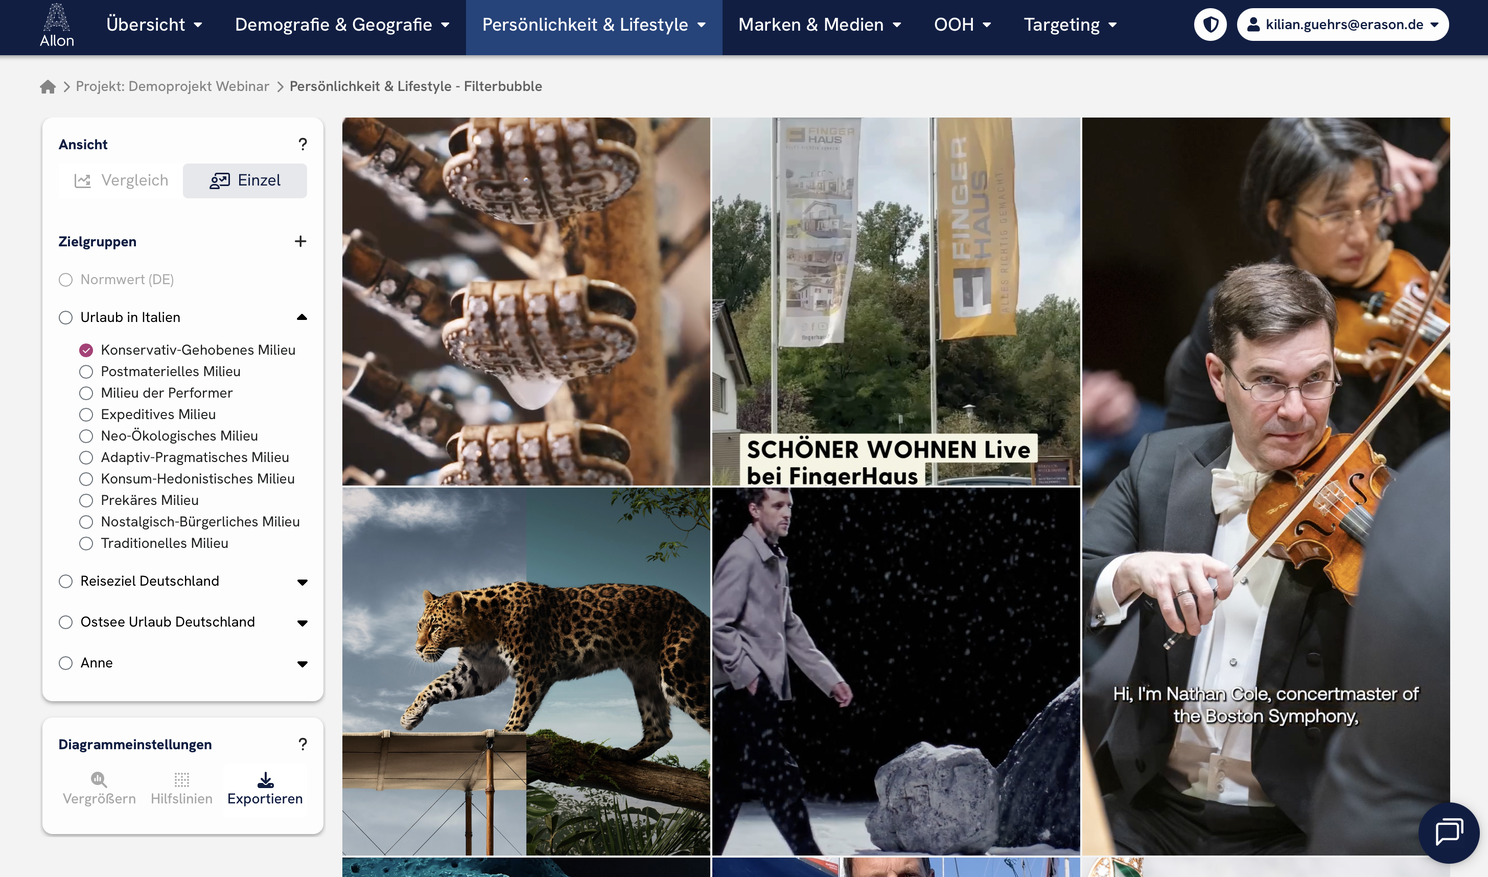Click the Vergrößern magnifier icon

[98, 780]
